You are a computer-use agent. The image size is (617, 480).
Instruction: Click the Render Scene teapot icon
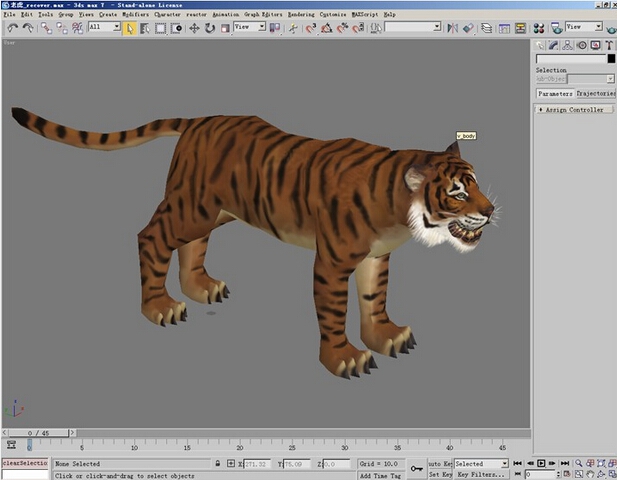[556, 28]
